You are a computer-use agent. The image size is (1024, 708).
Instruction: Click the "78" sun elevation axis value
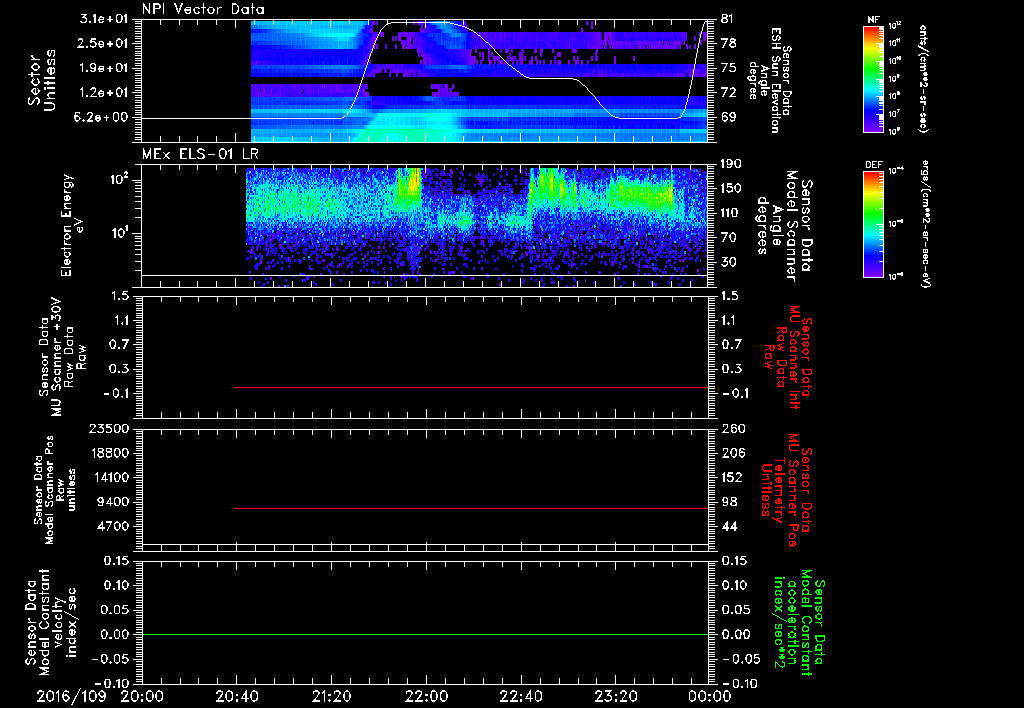tap(729, 43)
